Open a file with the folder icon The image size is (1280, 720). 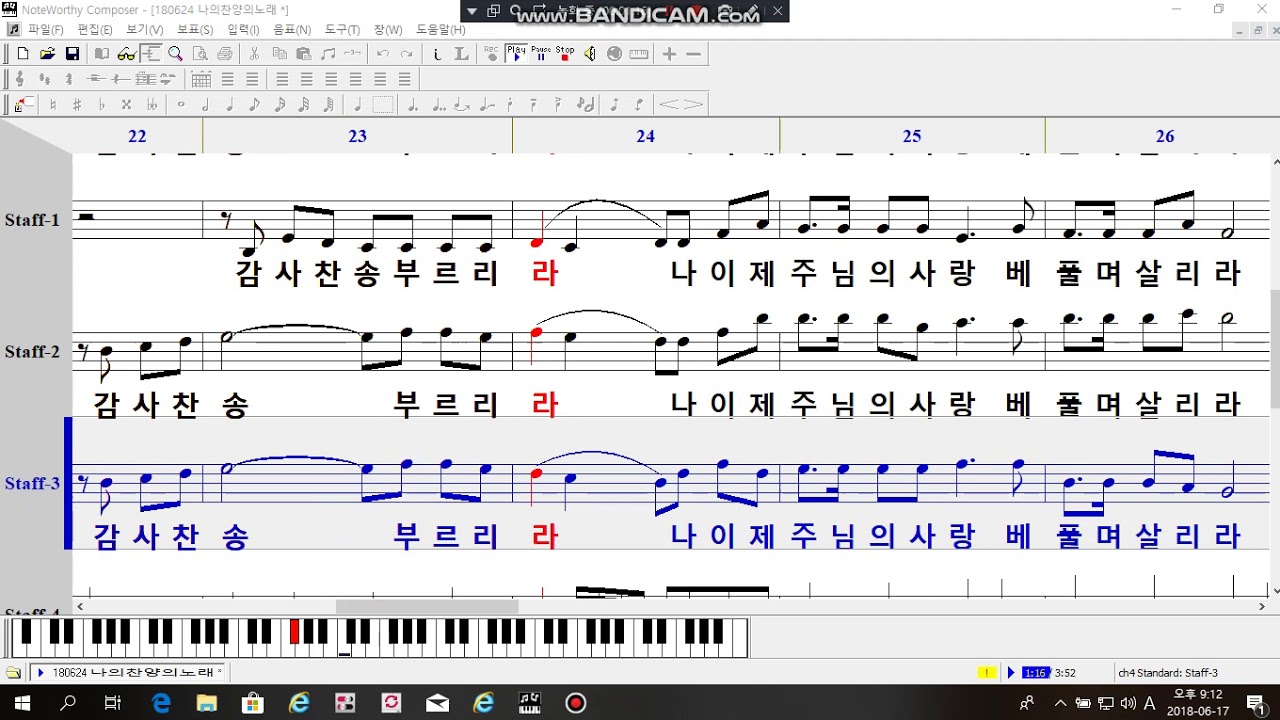pos(47,54)
